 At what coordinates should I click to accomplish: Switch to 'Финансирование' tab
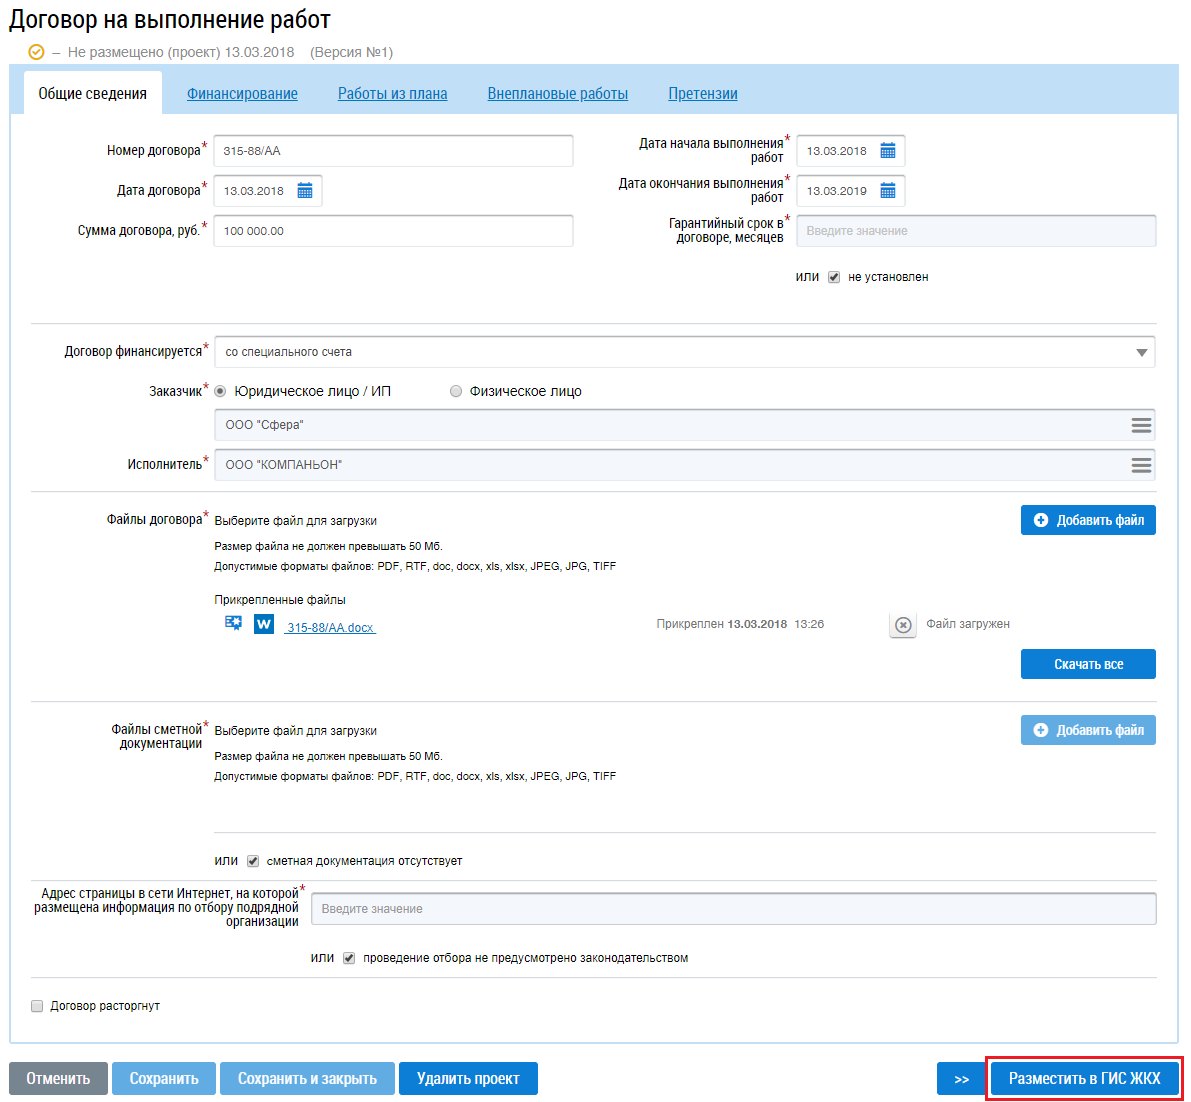click(x=242, y=94)
